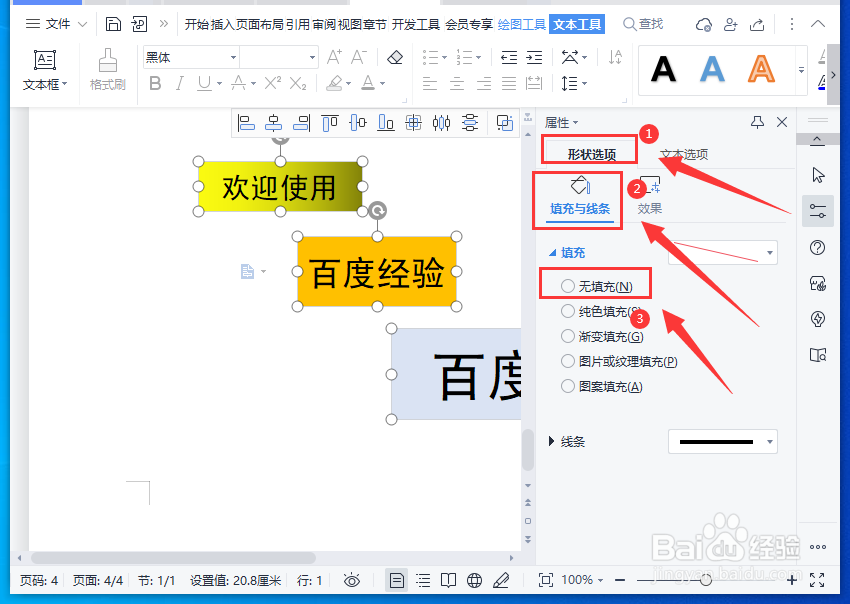This screenshot has width=850, height=604.
Task: Open the Insert ribbon tab
Action: (222, 24)
